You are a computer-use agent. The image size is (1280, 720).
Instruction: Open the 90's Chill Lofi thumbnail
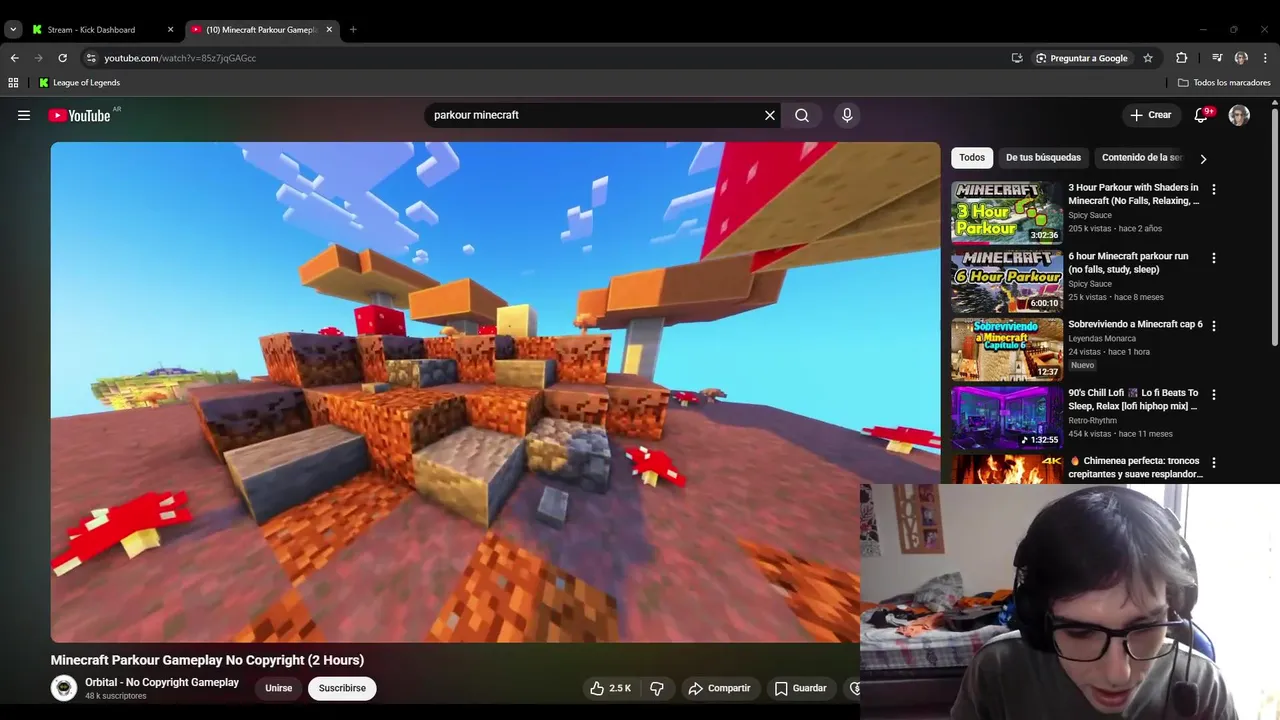(x=1007, y=418)
